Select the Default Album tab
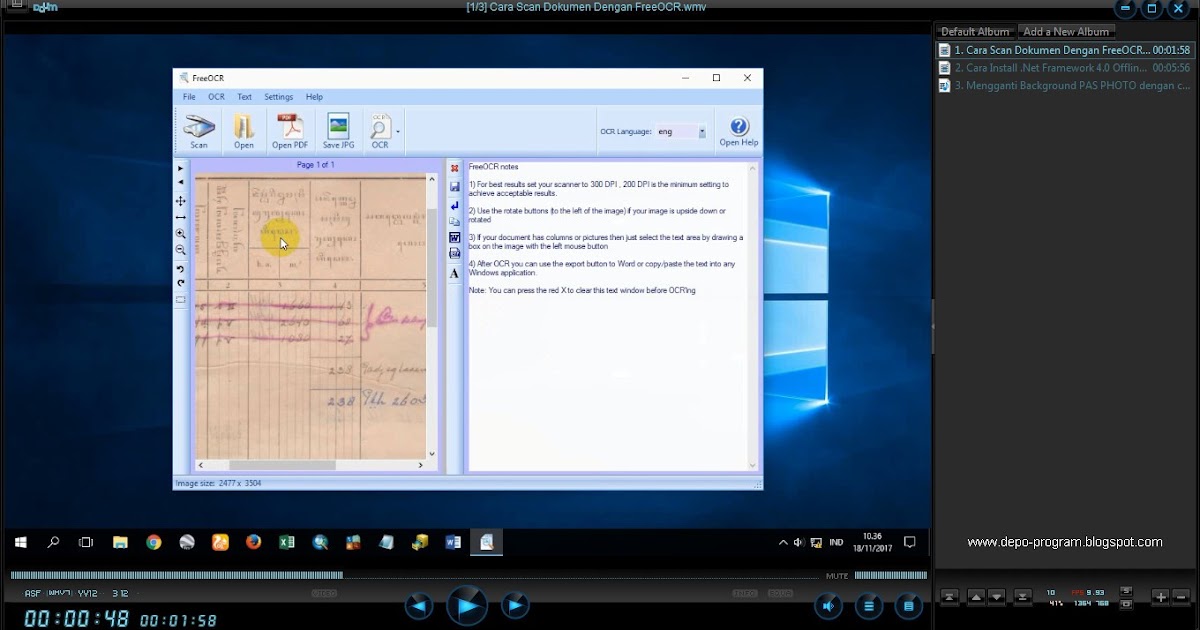Screen dimensions: 1200x630 tap(975, 31)
